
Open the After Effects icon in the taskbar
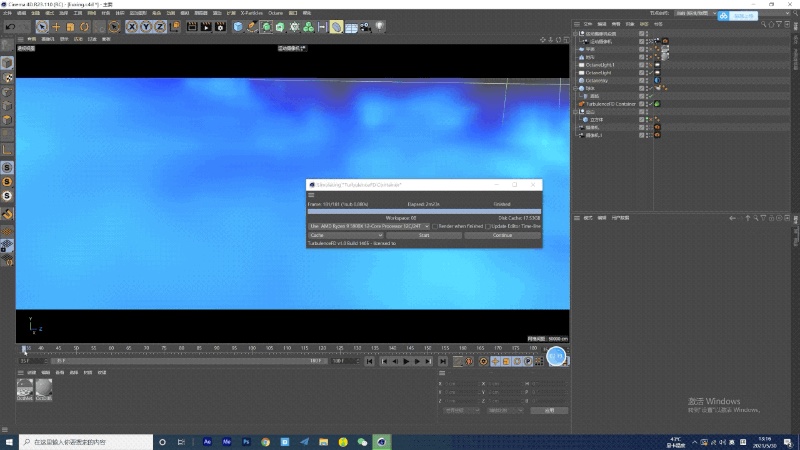tap(207, 442)
